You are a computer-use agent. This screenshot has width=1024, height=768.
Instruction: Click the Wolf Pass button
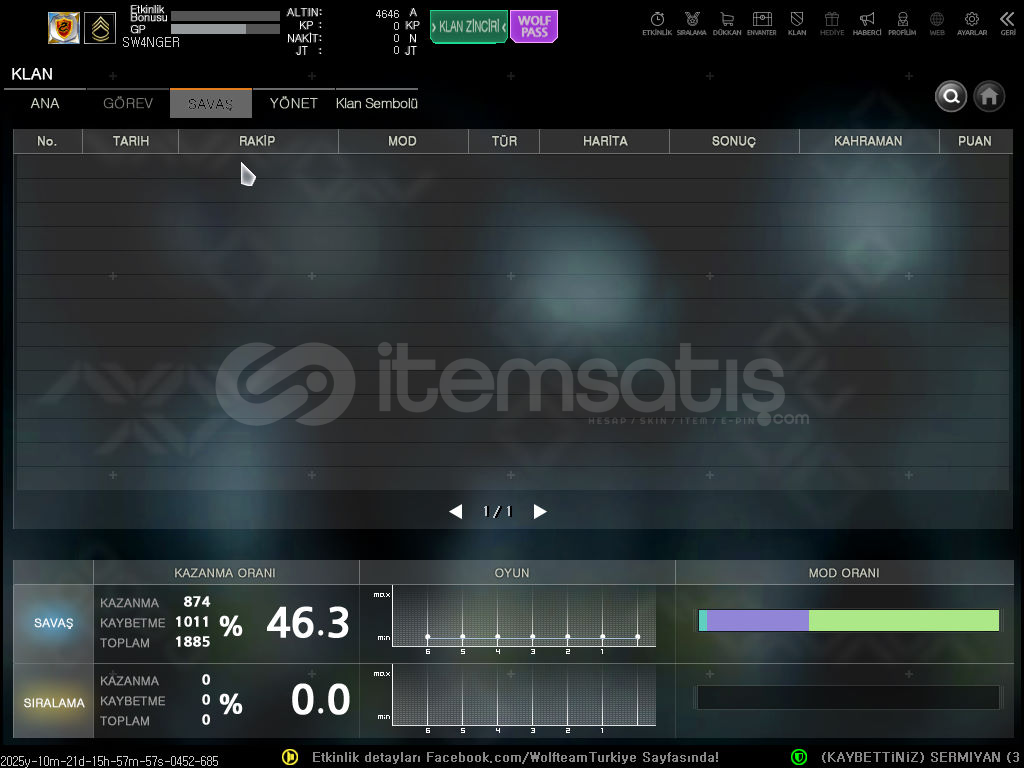[534, 27]
